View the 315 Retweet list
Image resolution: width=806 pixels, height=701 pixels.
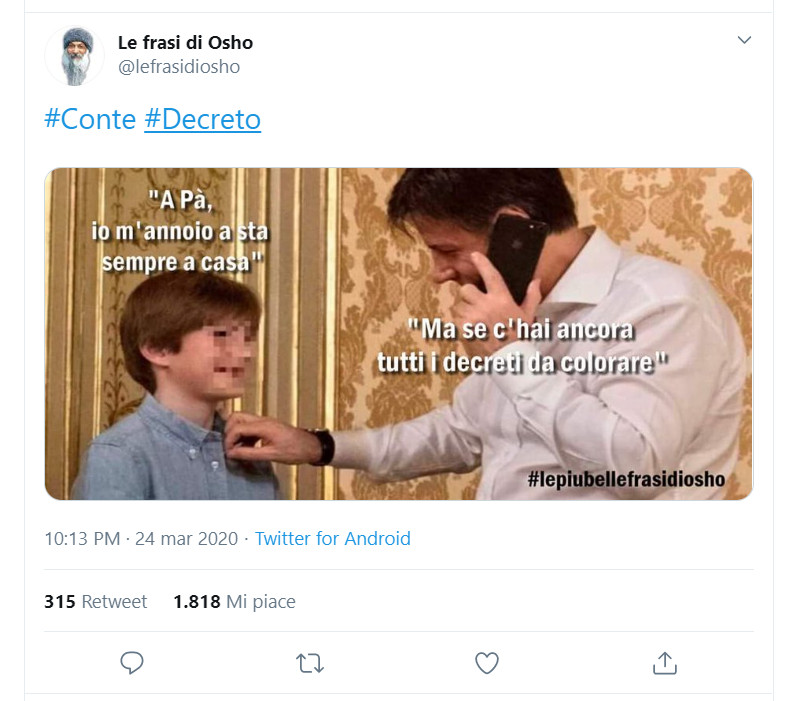(x=96, y=601)
